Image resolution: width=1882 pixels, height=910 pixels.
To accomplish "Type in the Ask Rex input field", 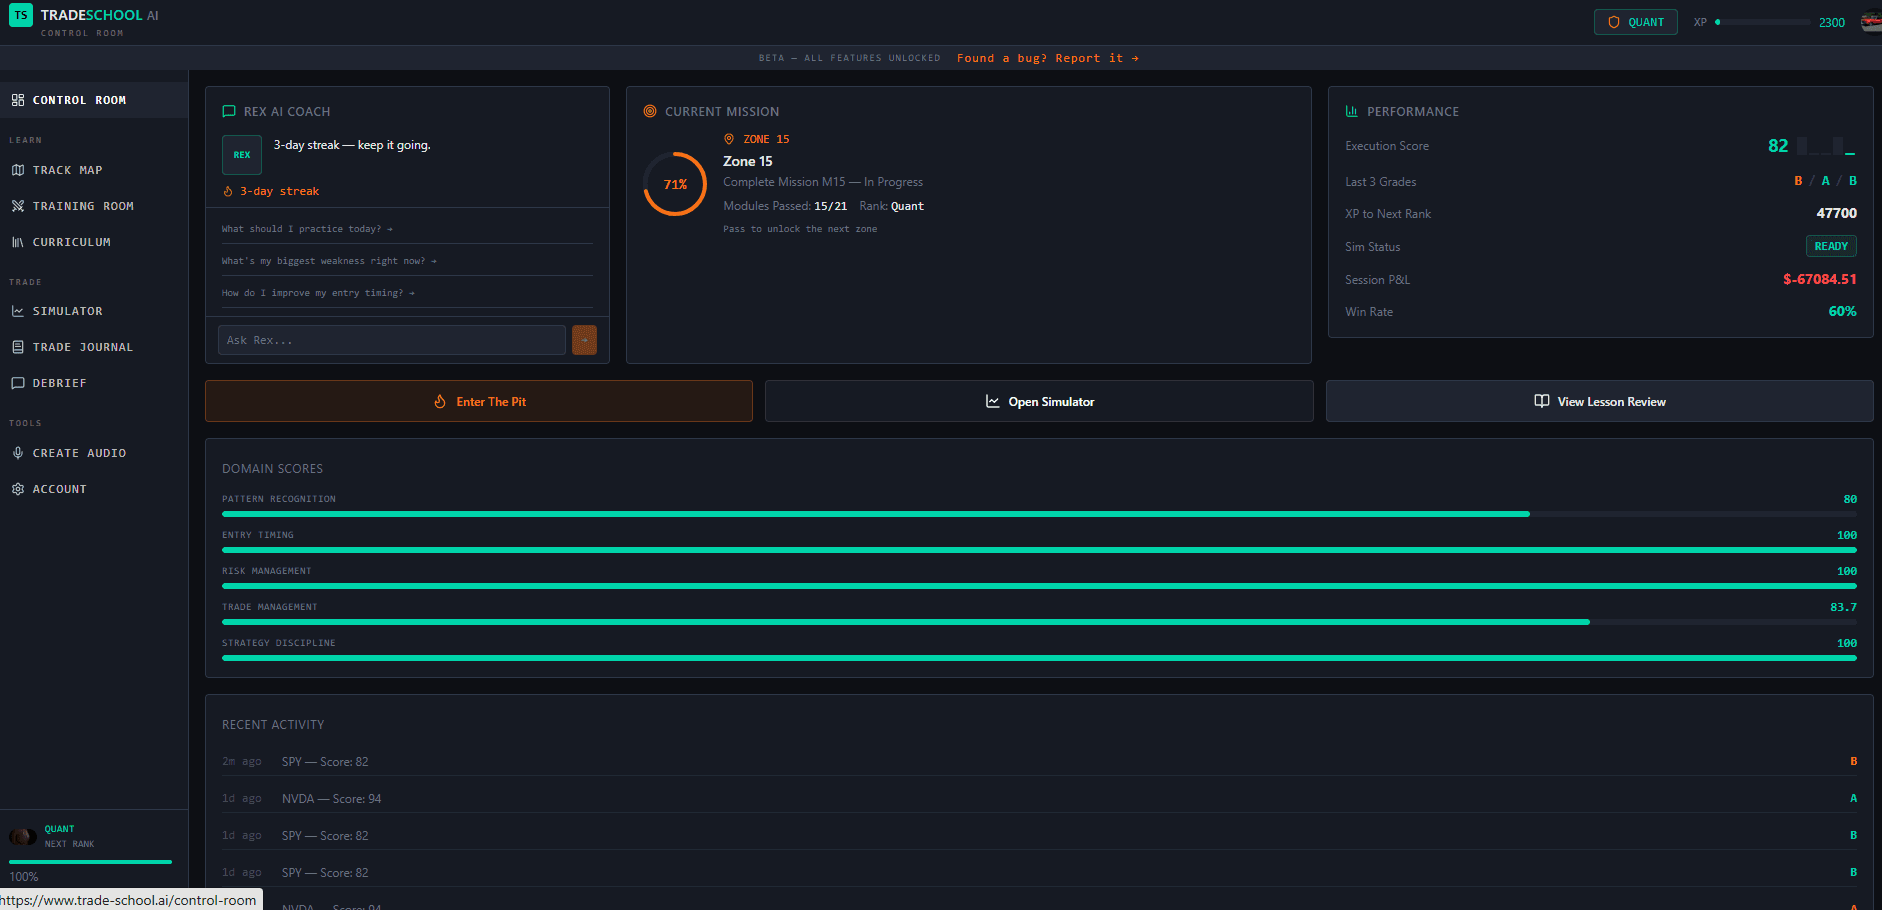I will pos(391,340).
